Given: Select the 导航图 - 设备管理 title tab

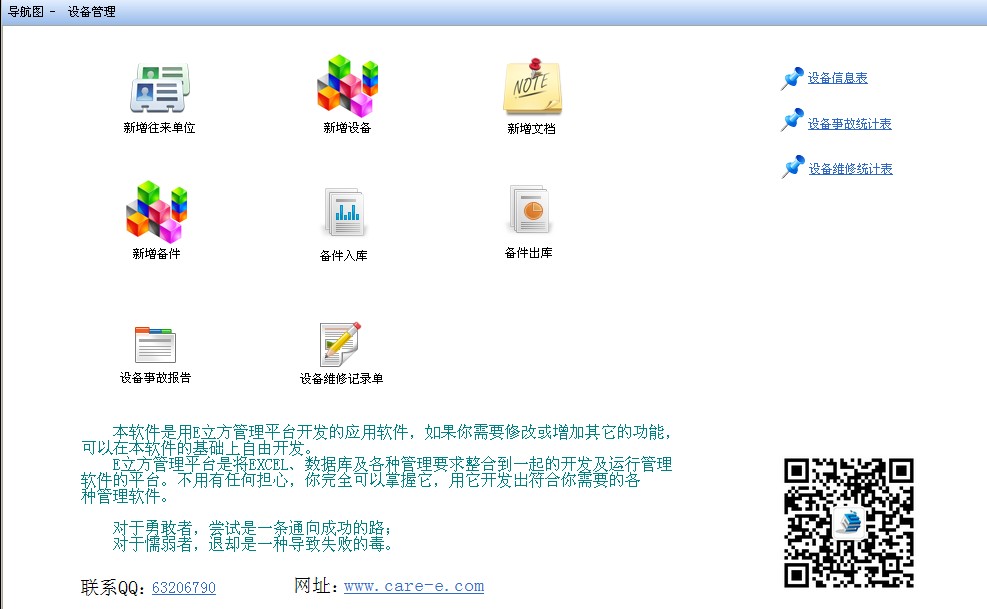Looking at the screenshot, I should (x=61, y=12).
